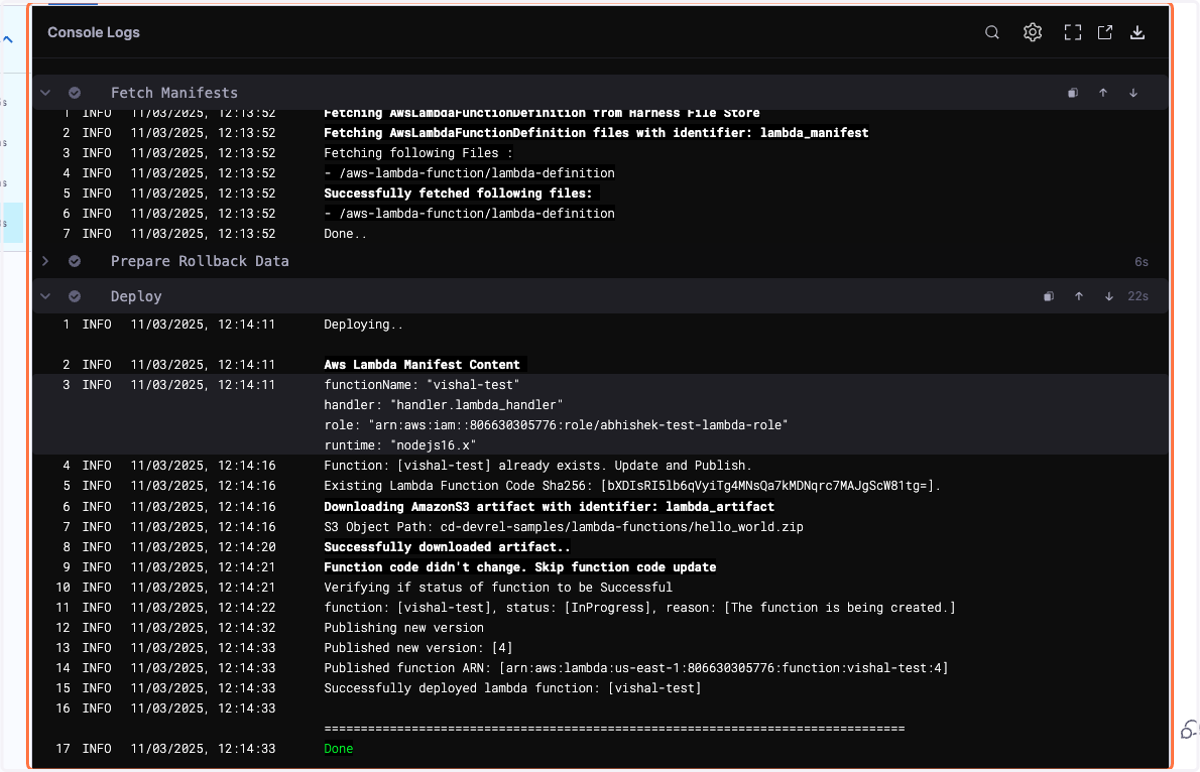Click line number 16 in Deploy logs
Viewport: 1200px width, 772px height.
[63, 708]
